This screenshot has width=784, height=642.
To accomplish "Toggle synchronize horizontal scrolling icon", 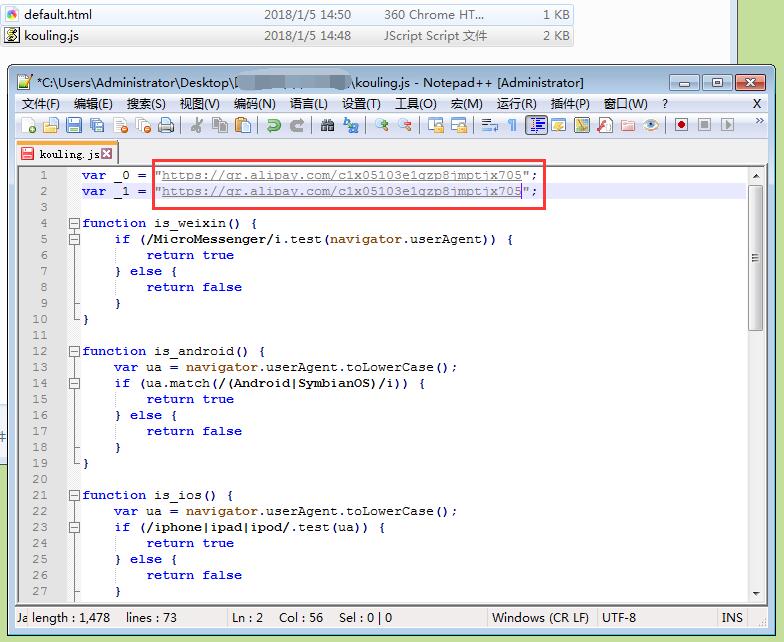I will (x=458, y=125).
